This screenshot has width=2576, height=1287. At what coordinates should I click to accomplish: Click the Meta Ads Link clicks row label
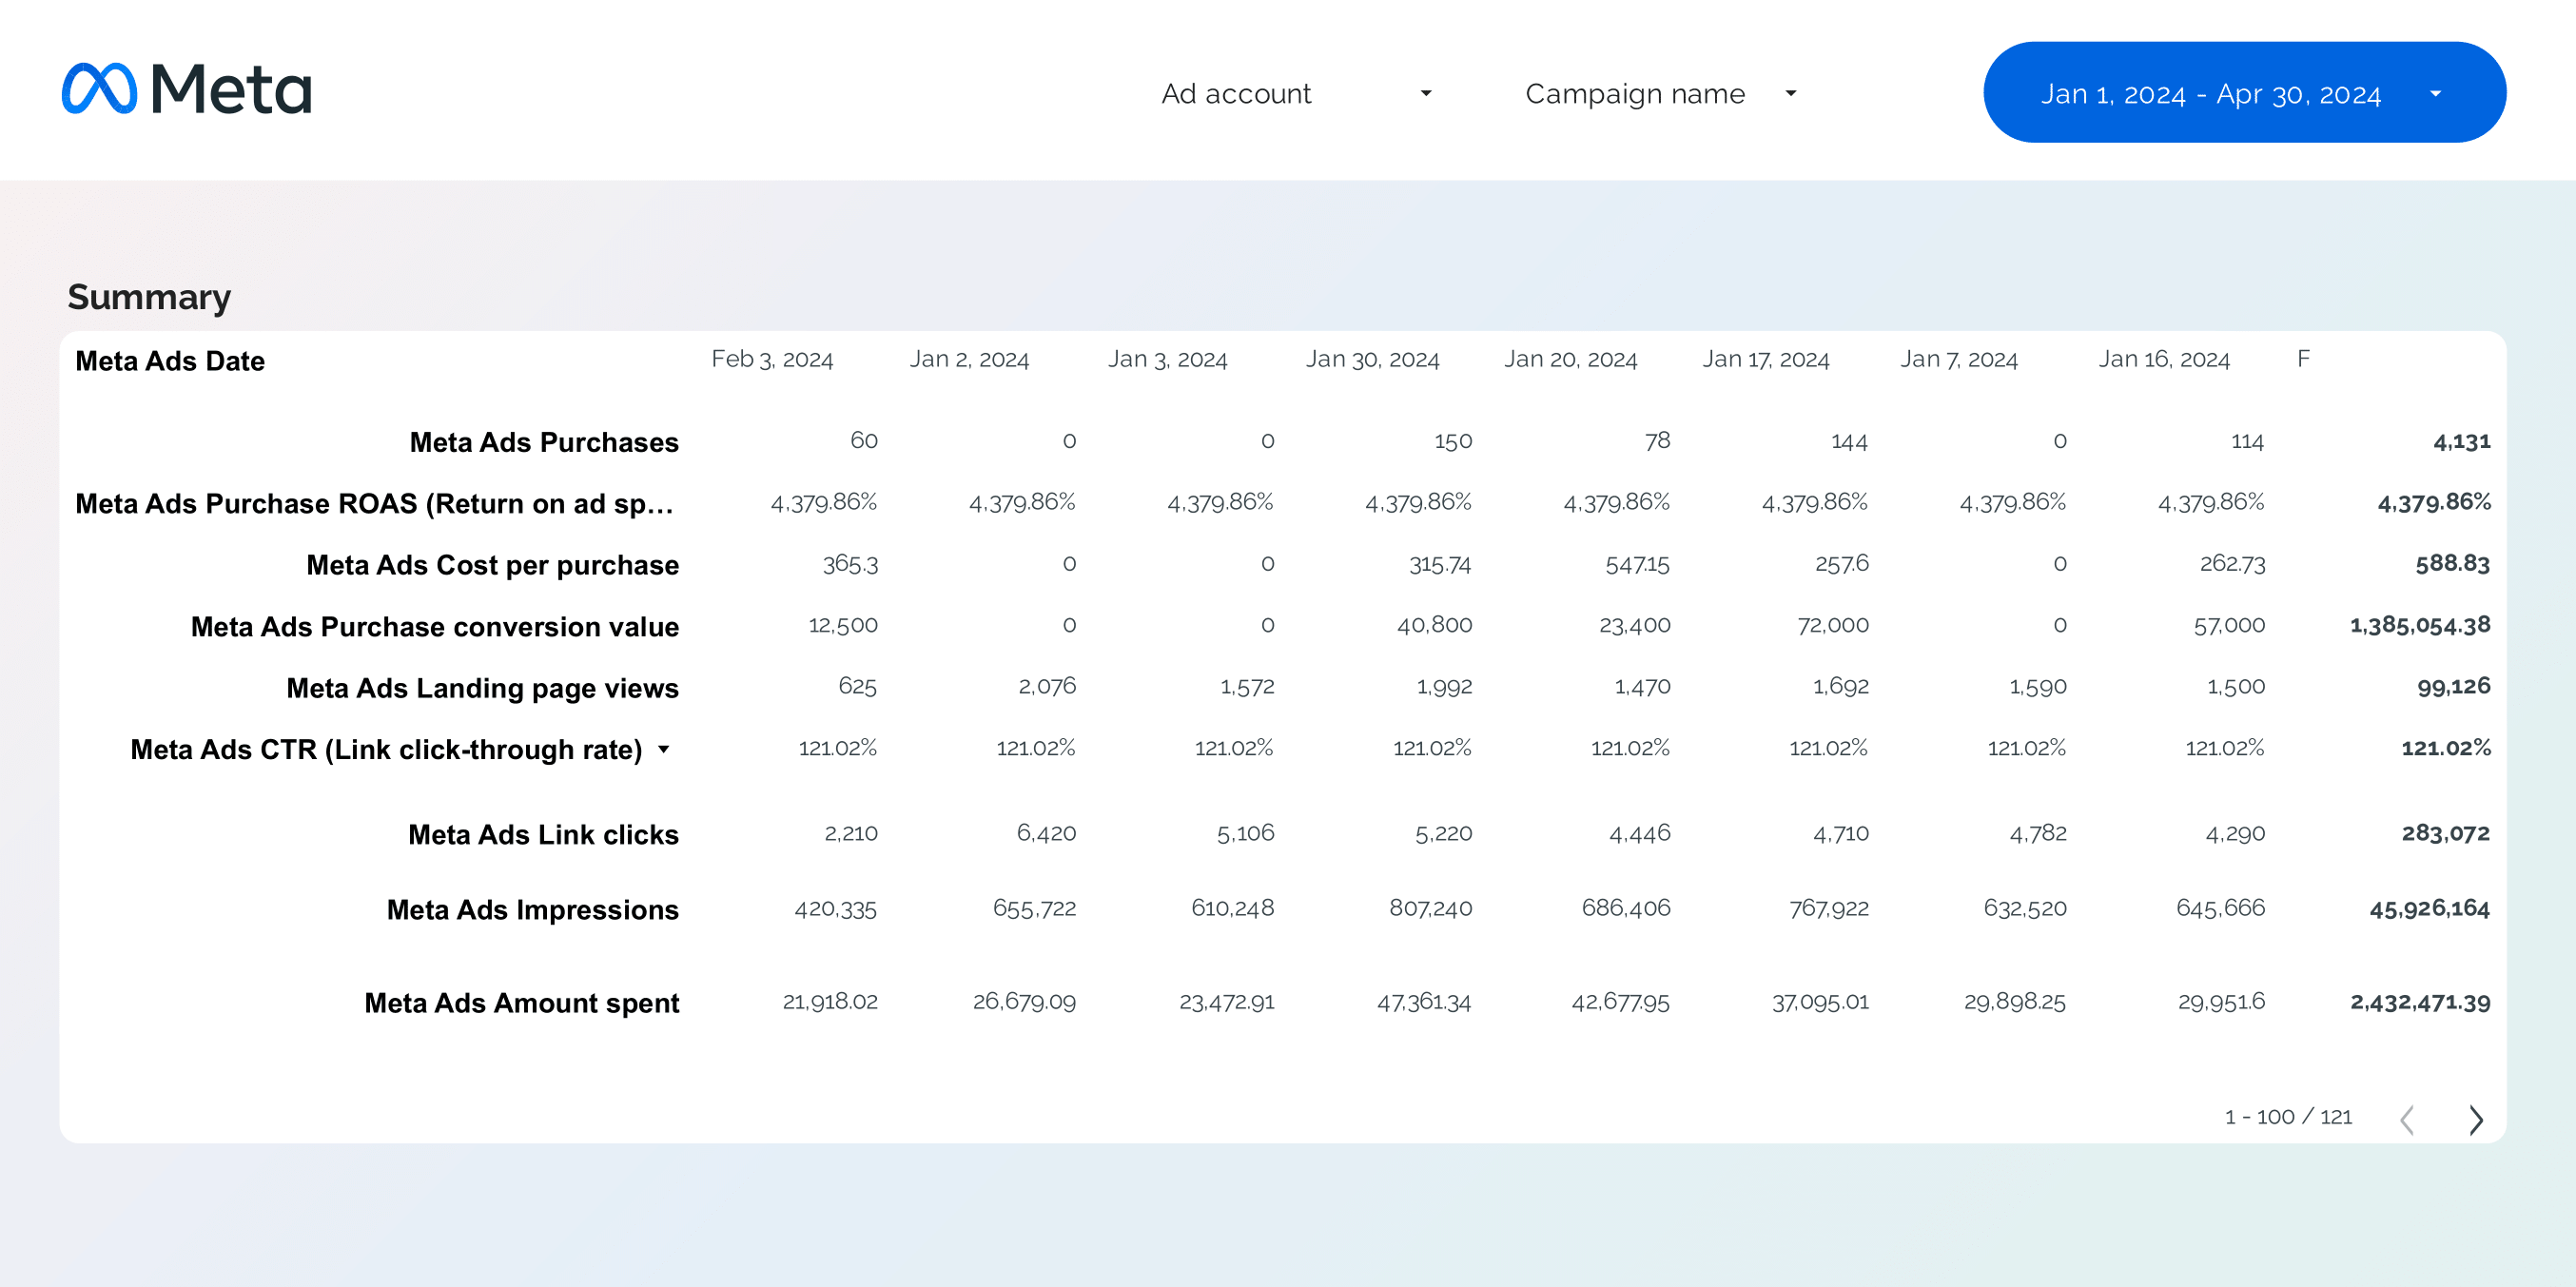(x=543, y=835)
